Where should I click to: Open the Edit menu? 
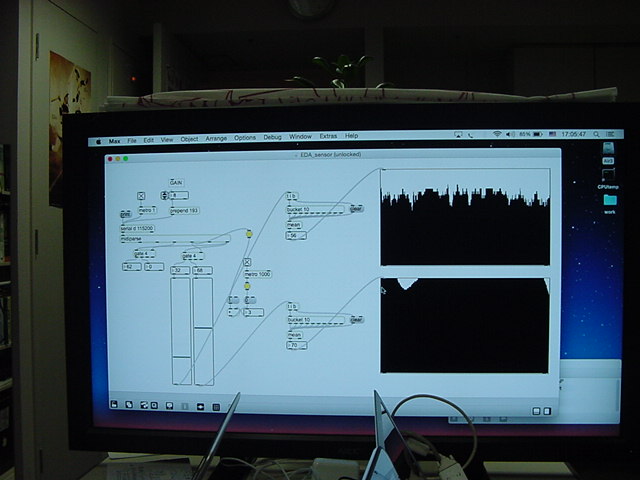pyautogui.click(x=149, y=140)
